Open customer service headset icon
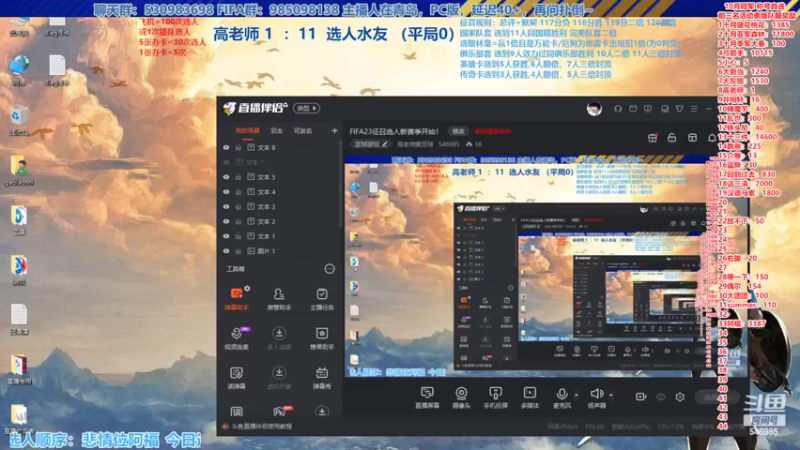 pyautogui.click(x=618, y=109)
